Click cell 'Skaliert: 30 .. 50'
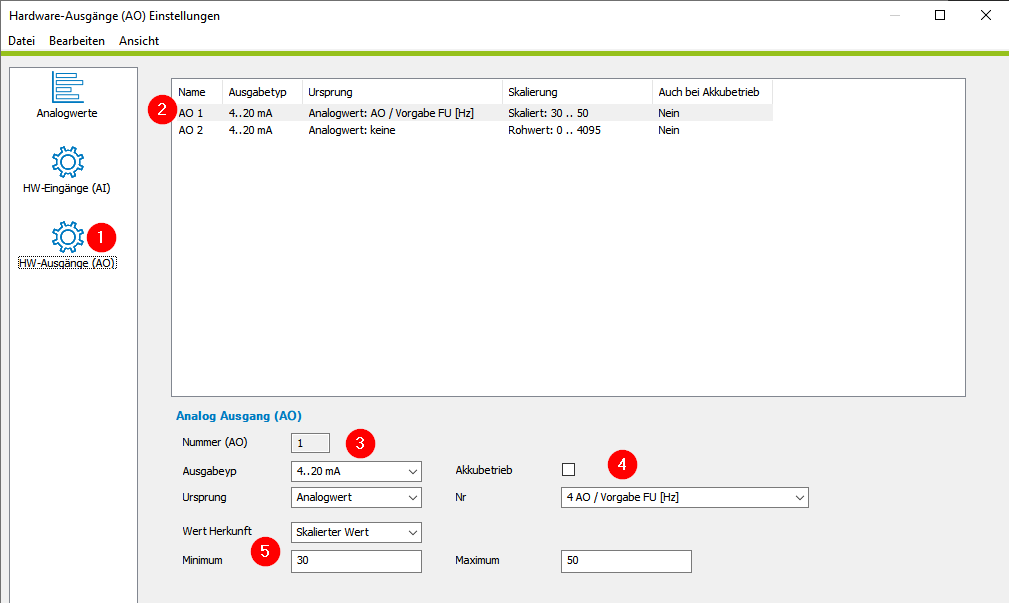This screenshot has width=1009, height=603. pyautogui.click(x=548, y=113)
